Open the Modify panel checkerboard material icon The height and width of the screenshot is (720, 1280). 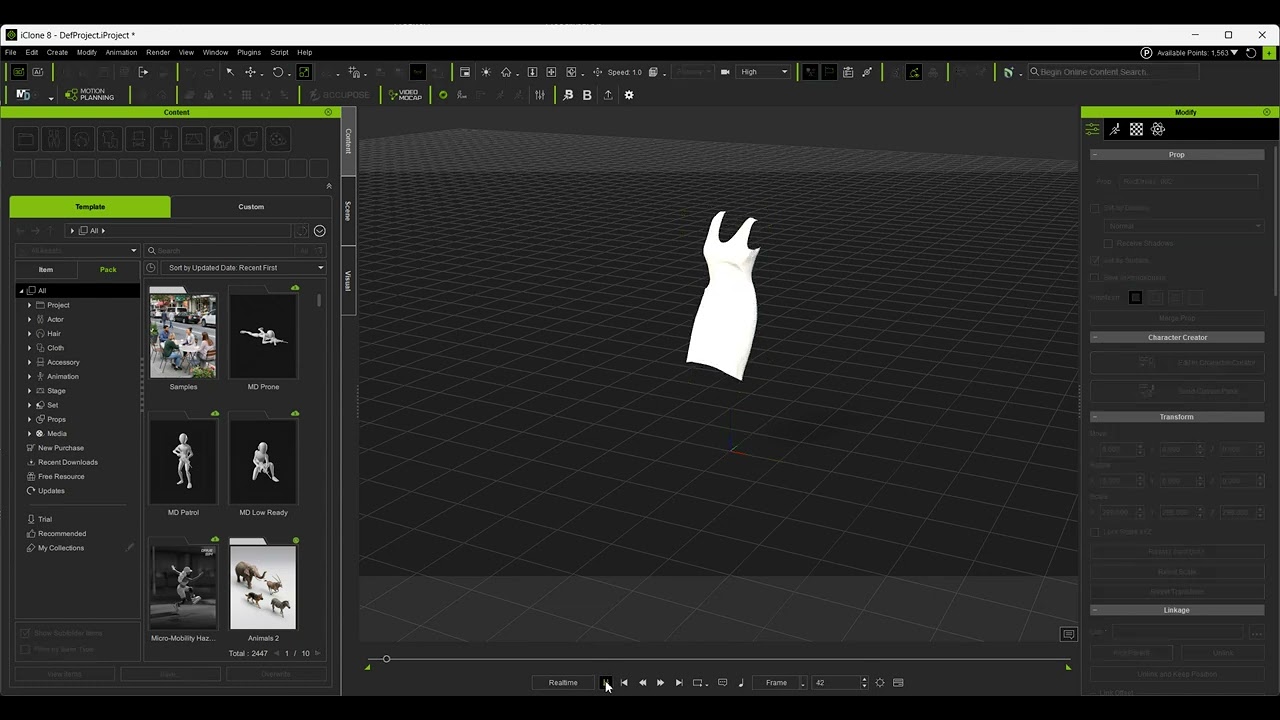[x=1136, y=129]
